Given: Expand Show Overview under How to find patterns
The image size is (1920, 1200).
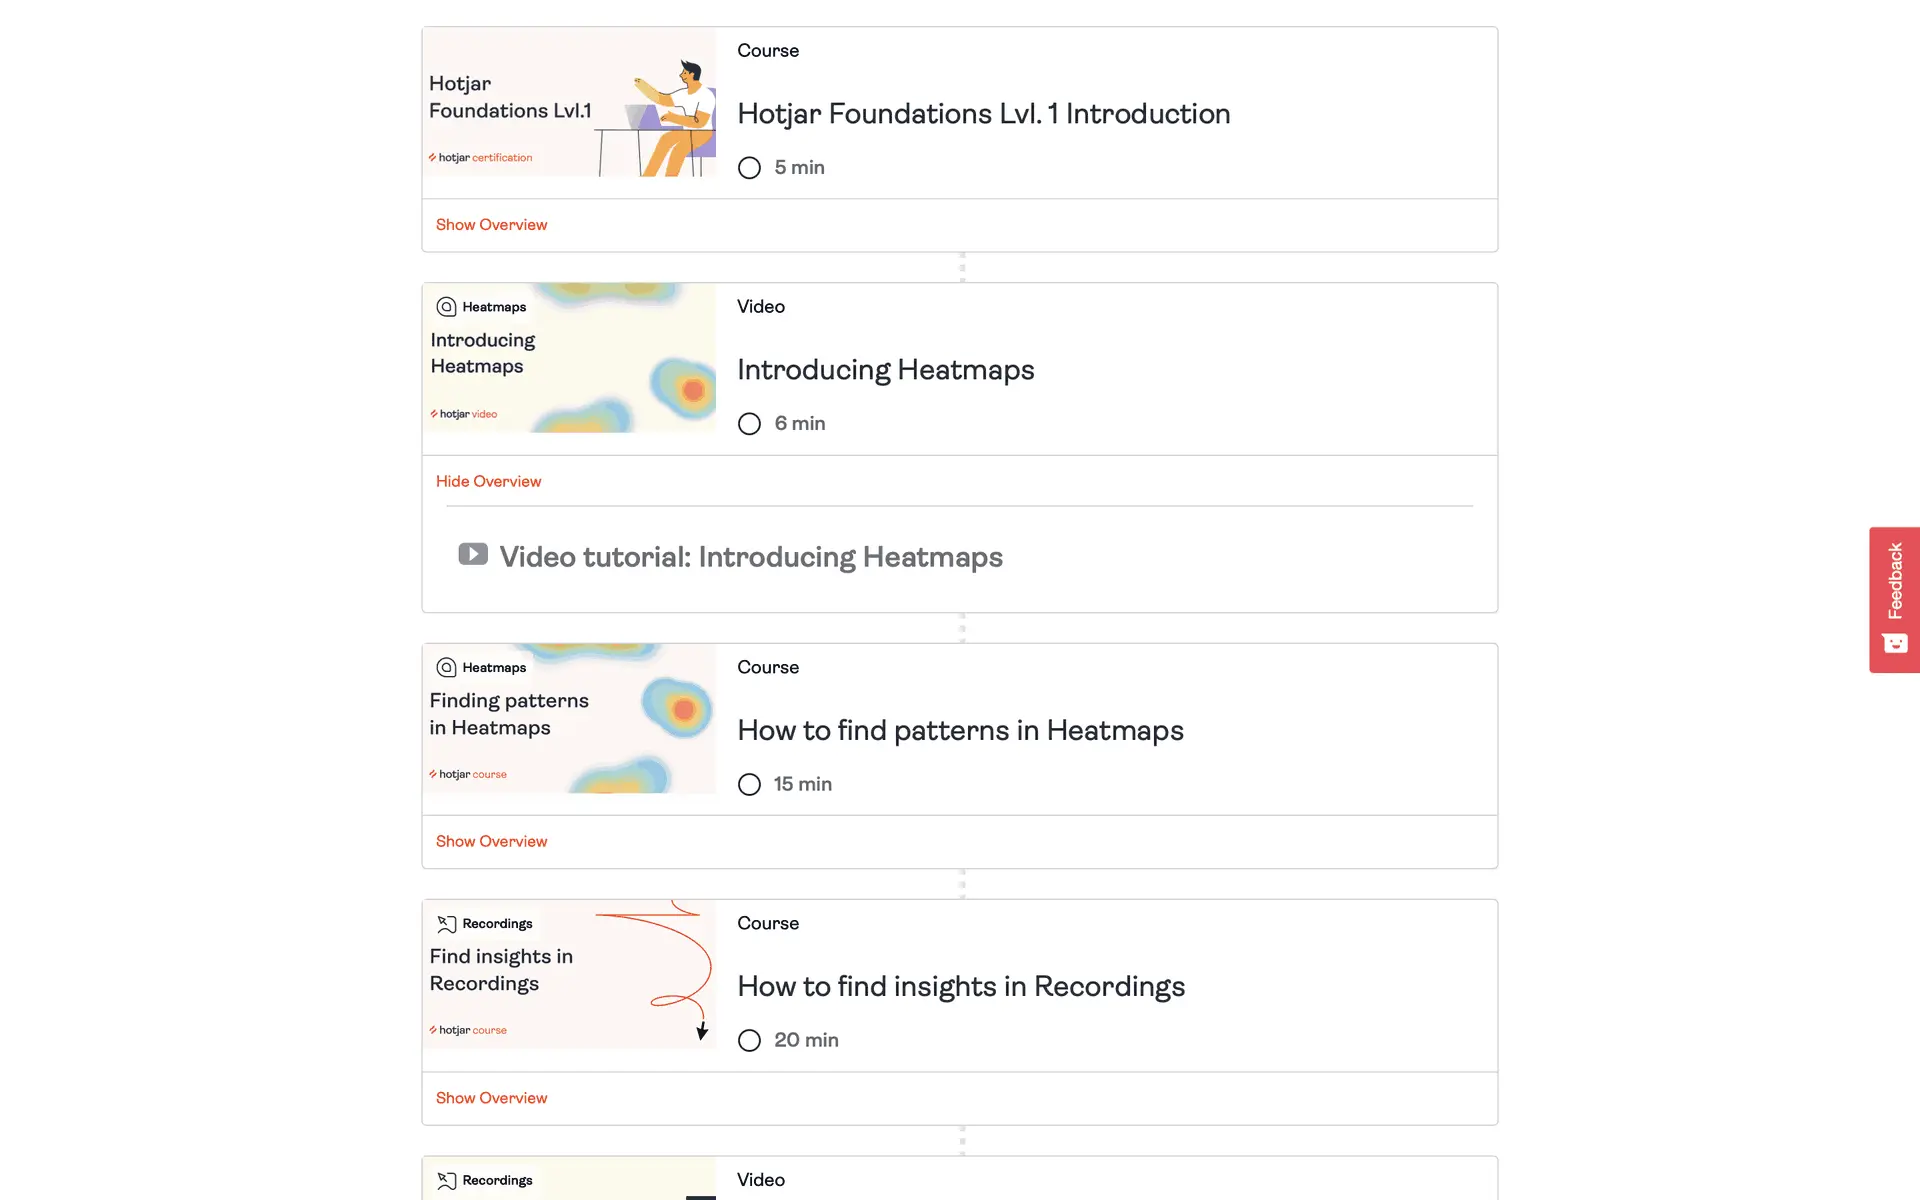Looking at the screenshot, I should (491, 842).
